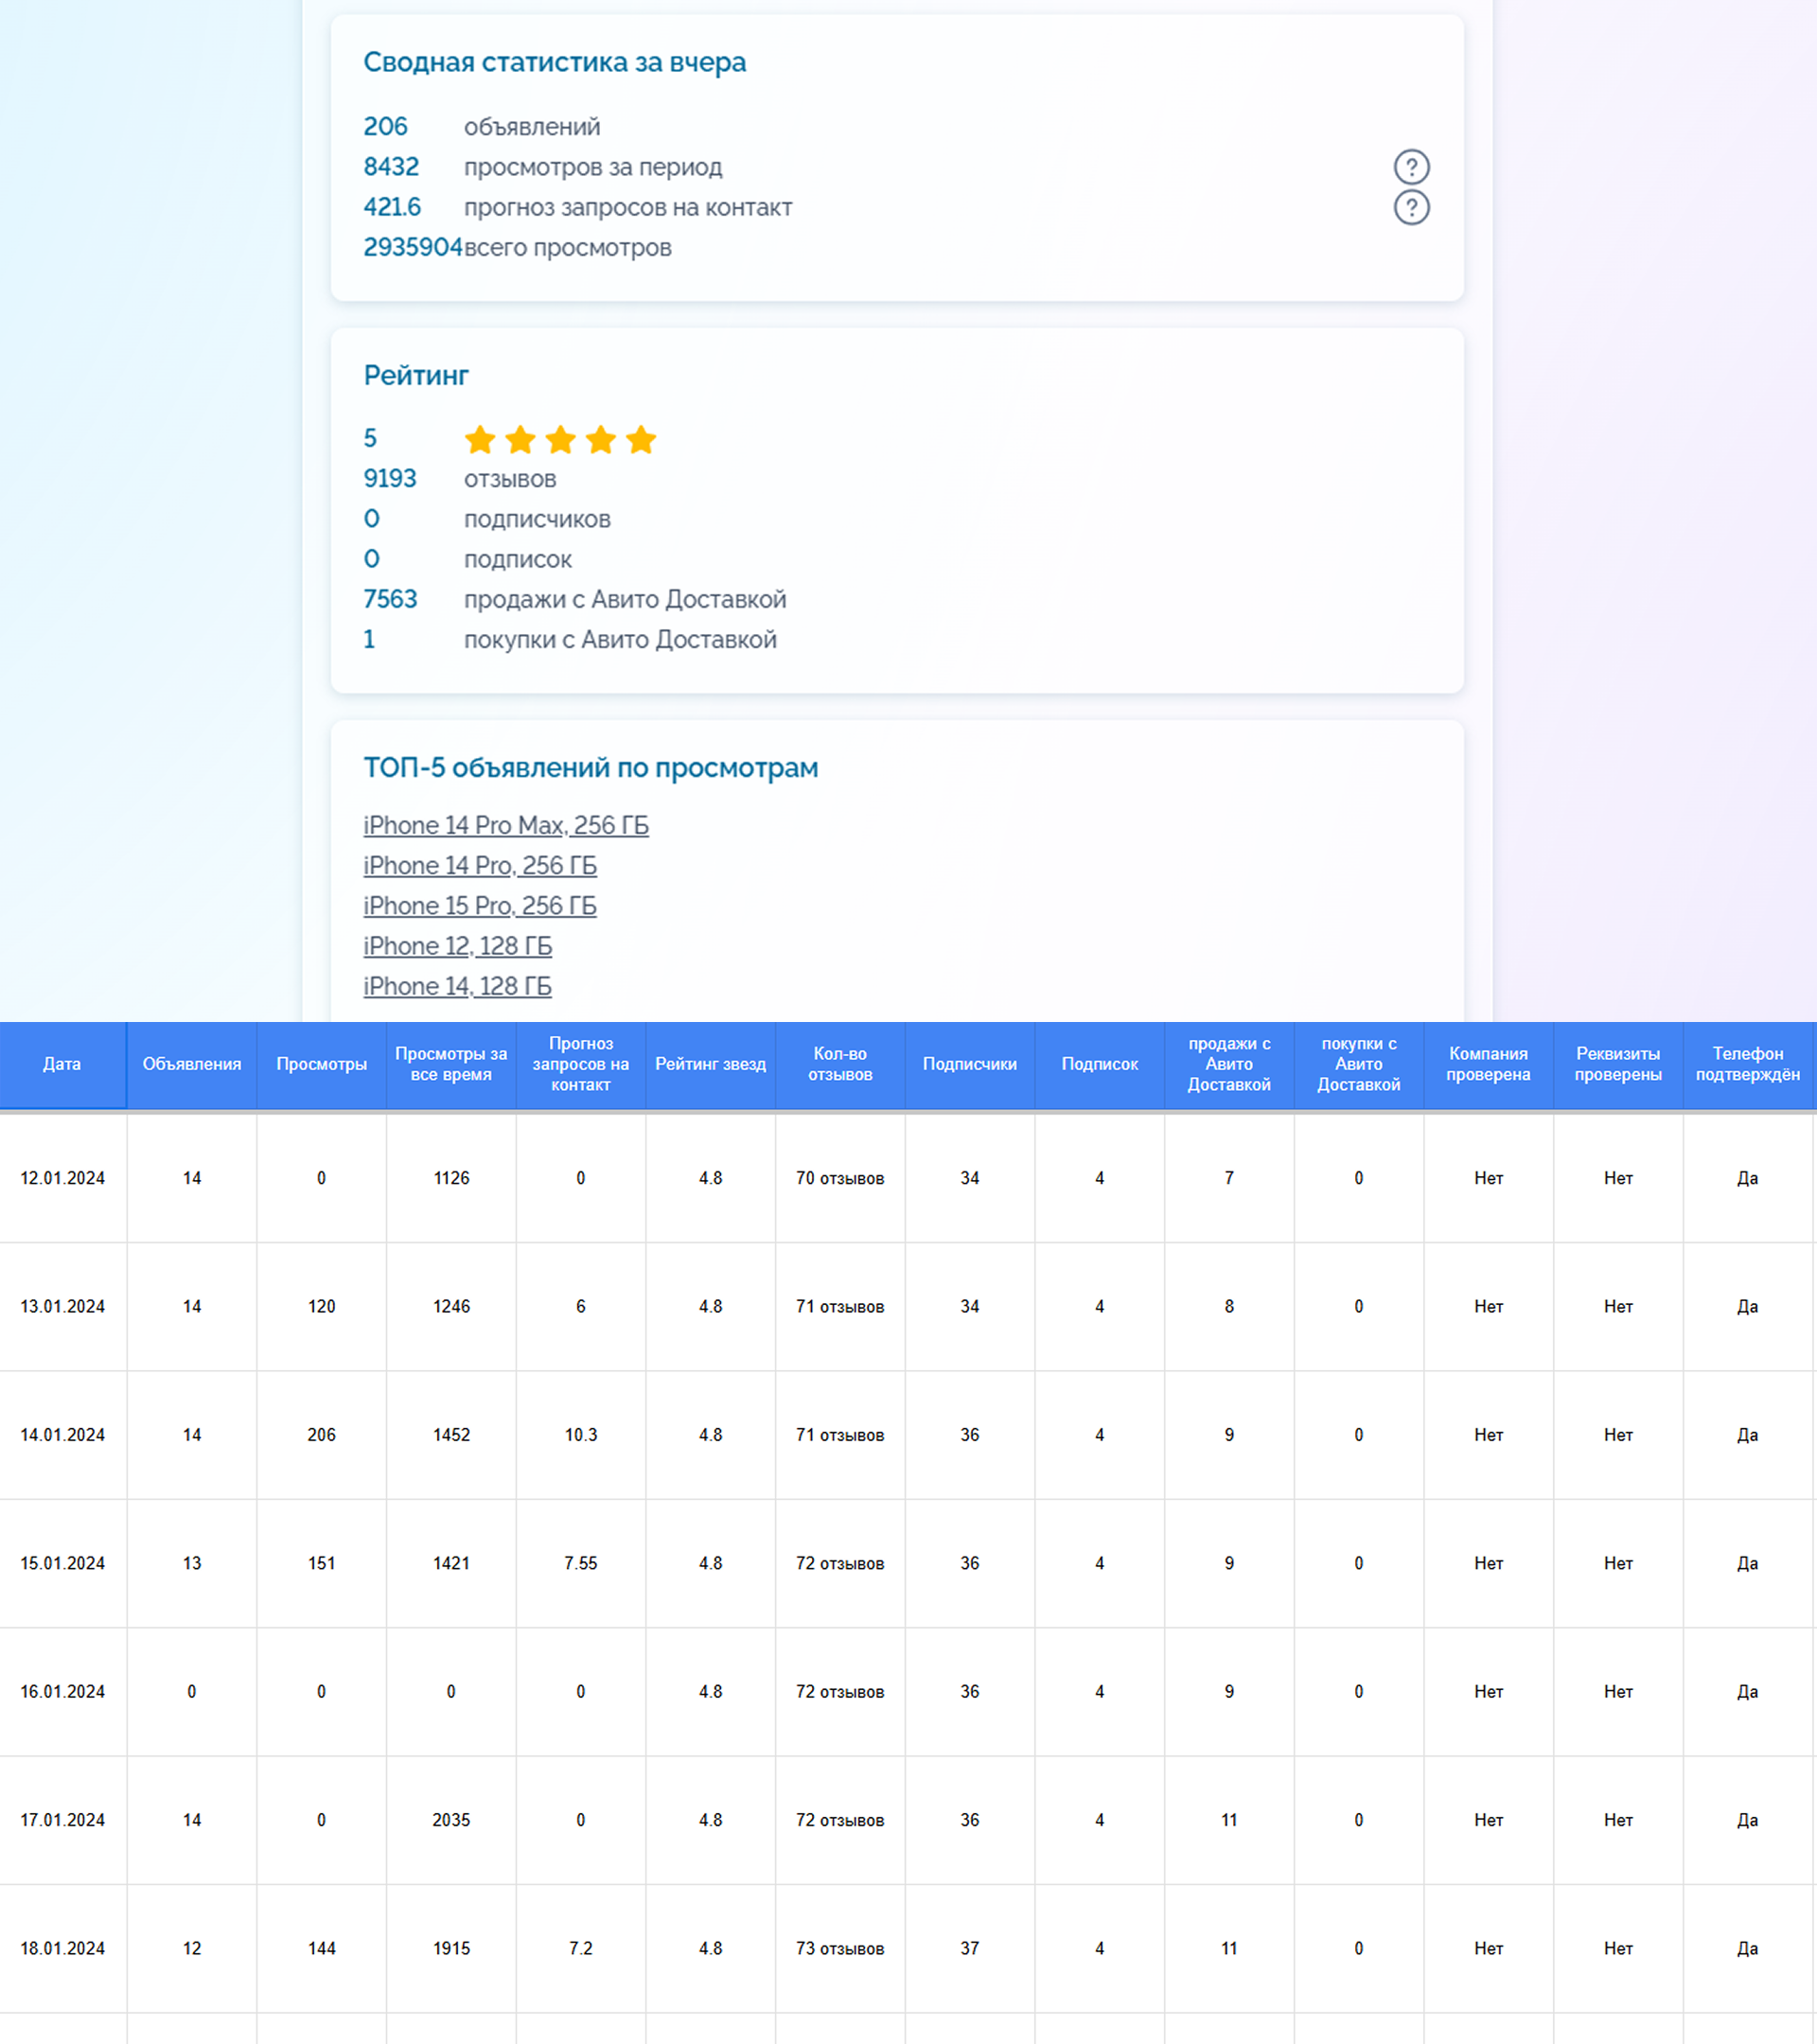Click help icon beside 'прогноз запросов на контакт'
This screenshot has width=1817, height=2044.
point(1411,208)
